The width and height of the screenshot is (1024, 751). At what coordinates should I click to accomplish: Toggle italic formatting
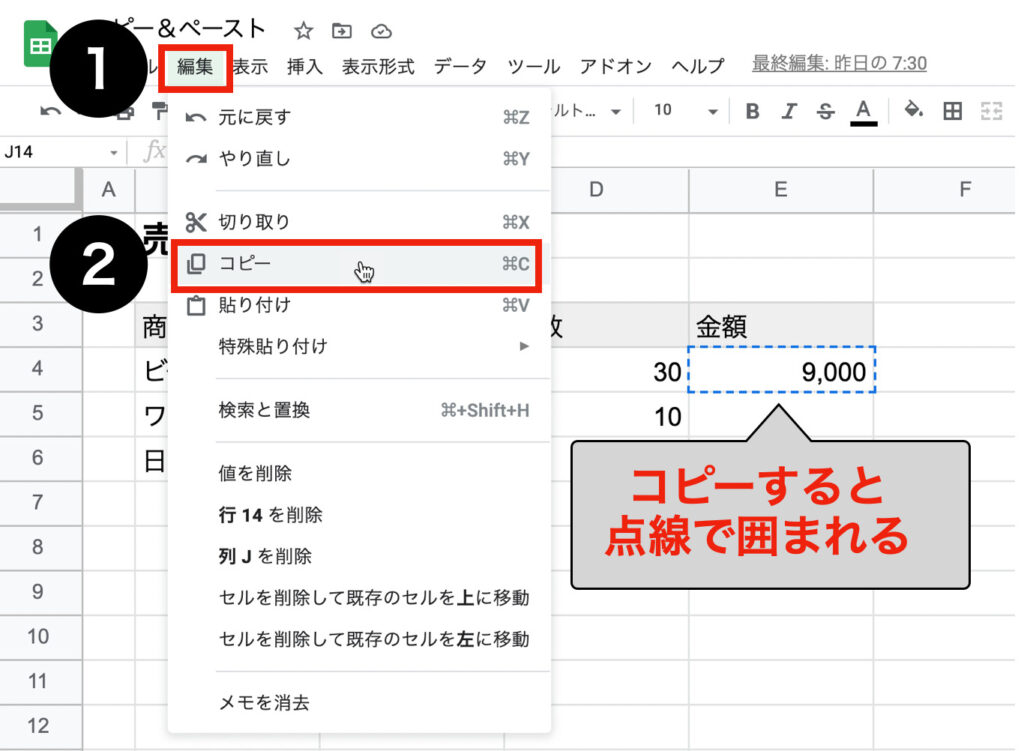(789, 112)
